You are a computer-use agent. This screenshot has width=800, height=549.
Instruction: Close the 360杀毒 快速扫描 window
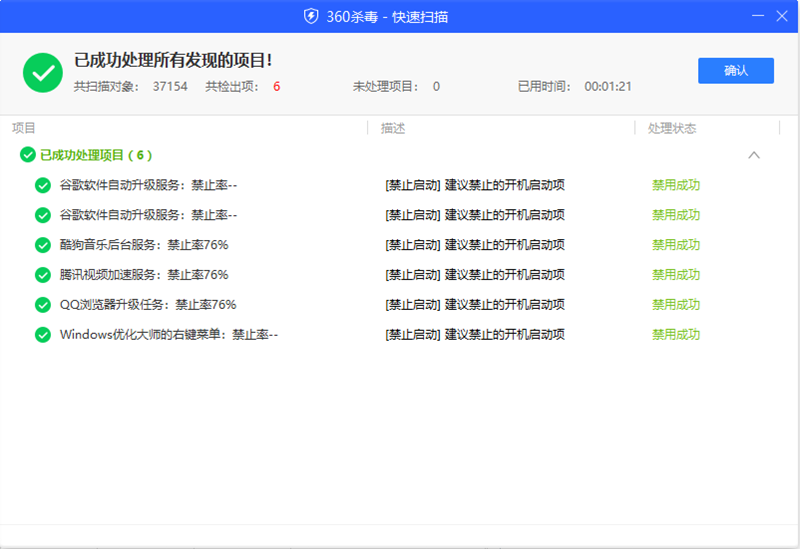point(782,16)
